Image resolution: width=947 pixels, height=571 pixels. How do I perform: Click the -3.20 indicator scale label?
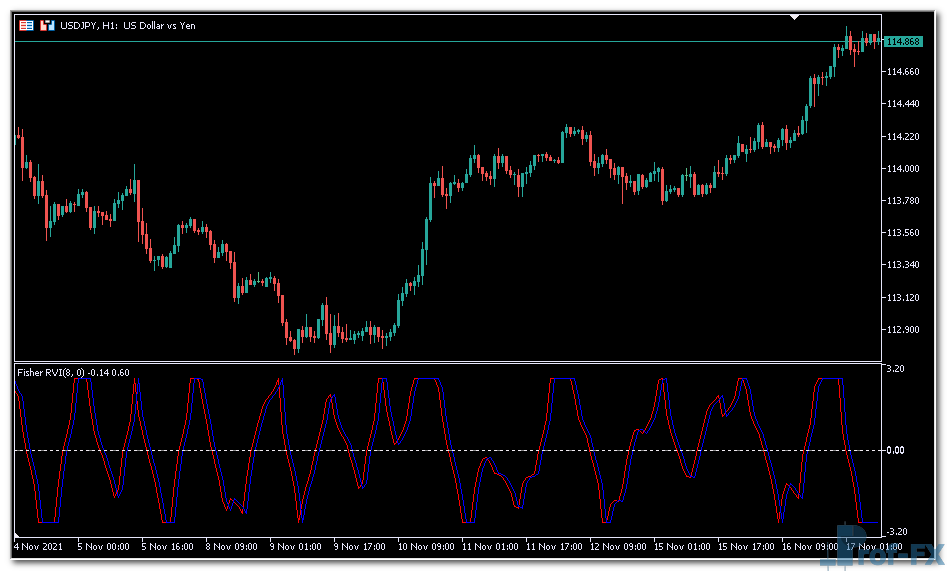pos(895,532)
